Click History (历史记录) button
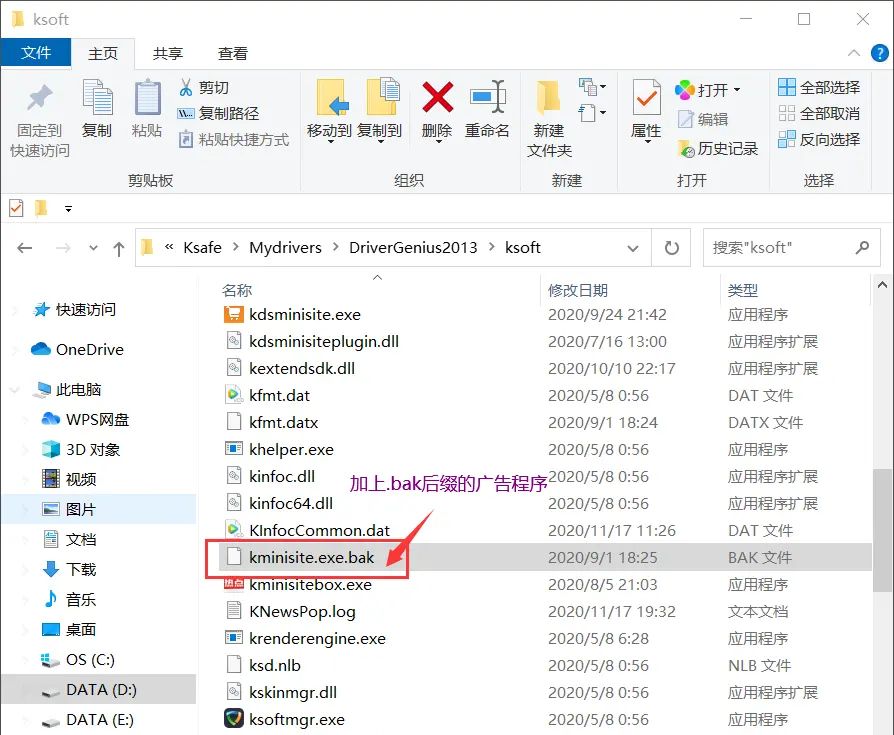The width and height of the screenshot is (894, 735). pyautogui.click(x=718, y=148)
